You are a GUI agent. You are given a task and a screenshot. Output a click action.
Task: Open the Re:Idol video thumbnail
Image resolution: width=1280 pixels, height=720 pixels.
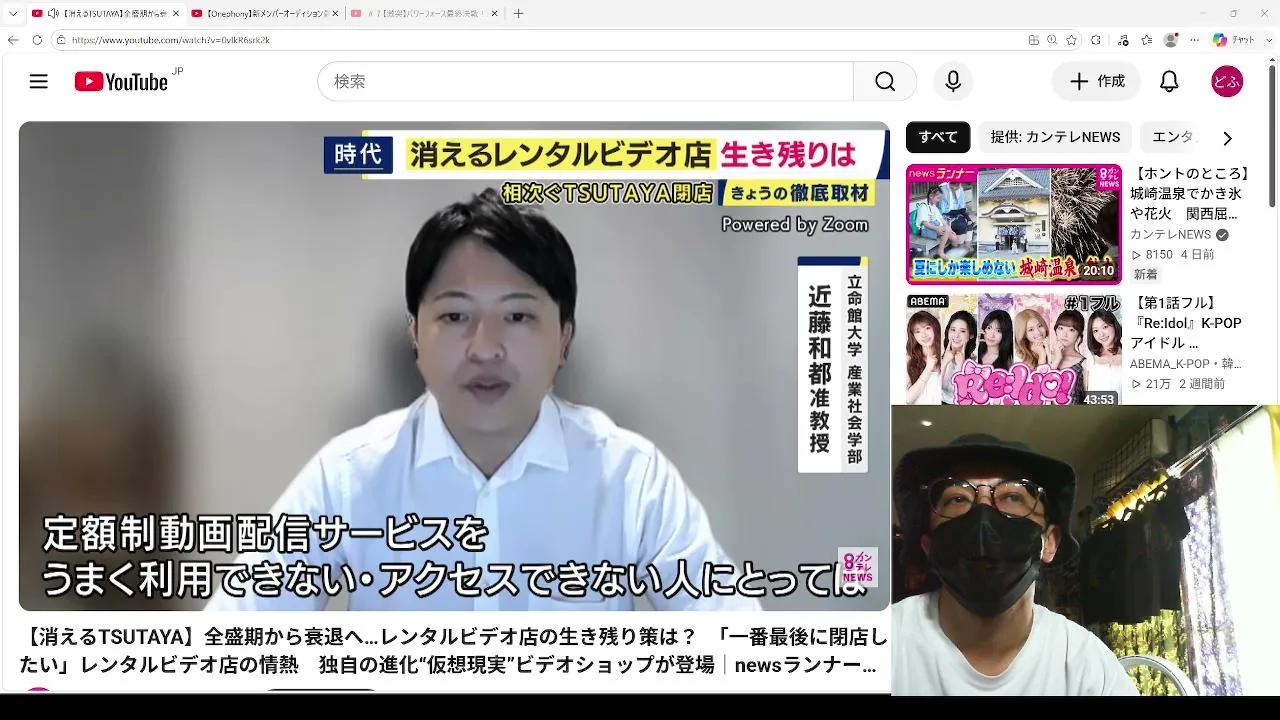click(x=1014, y=350)
